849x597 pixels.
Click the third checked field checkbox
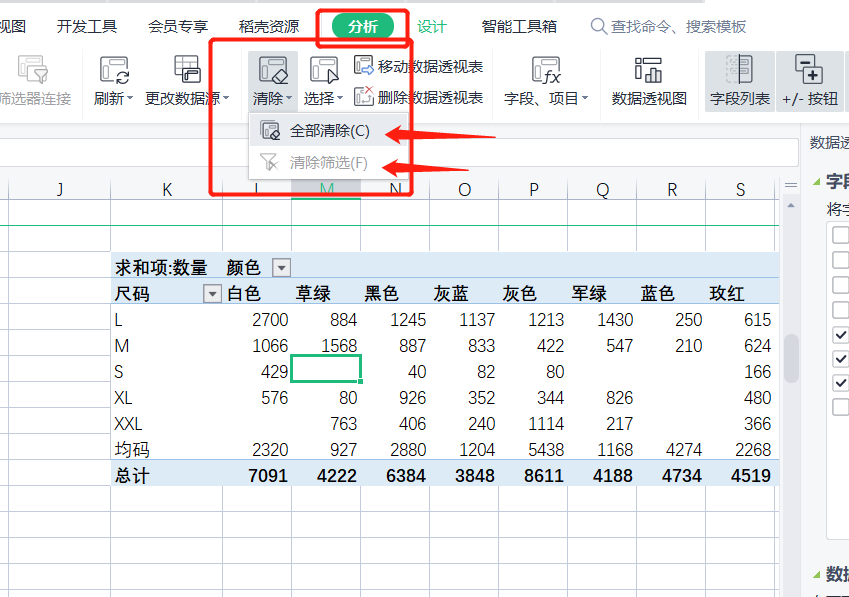tap(840, 383)
